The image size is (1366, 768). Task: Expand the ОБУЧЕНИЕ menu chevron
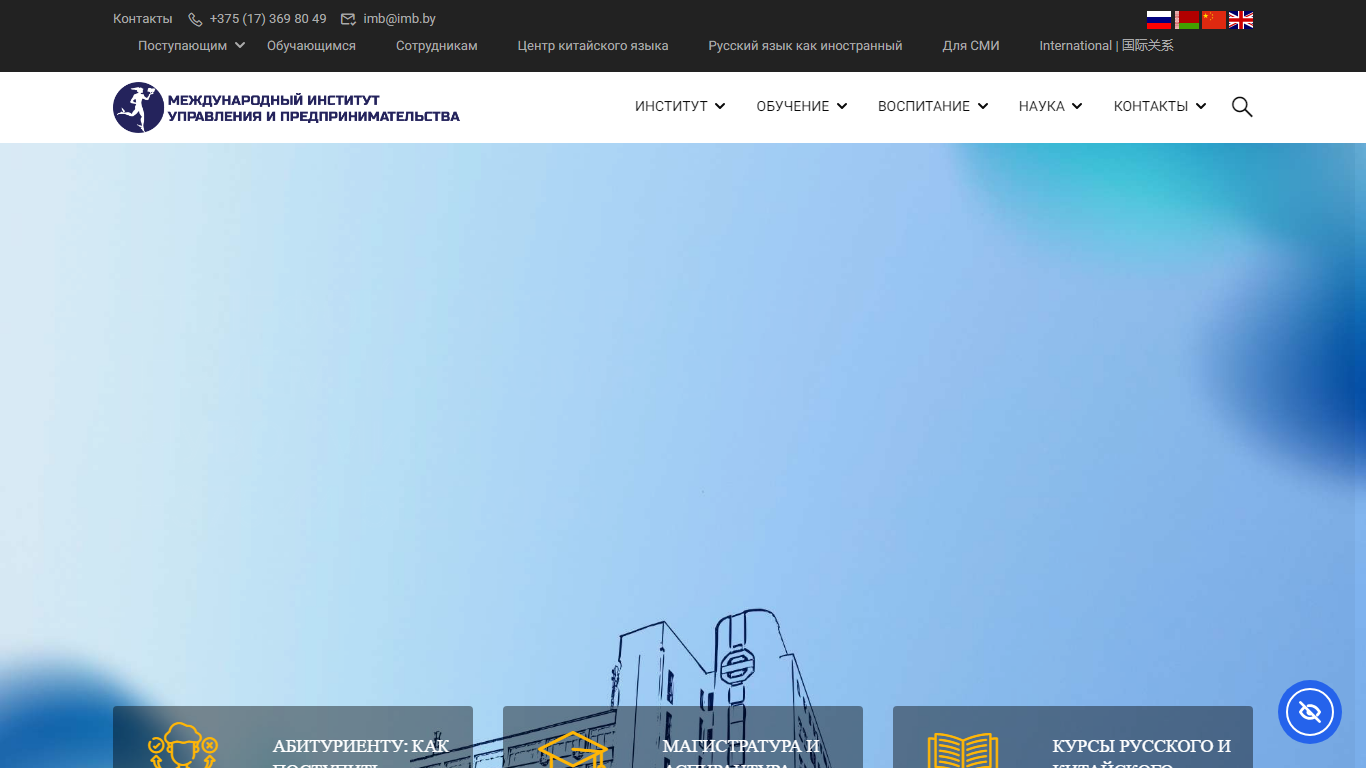(x=842, y=106)
